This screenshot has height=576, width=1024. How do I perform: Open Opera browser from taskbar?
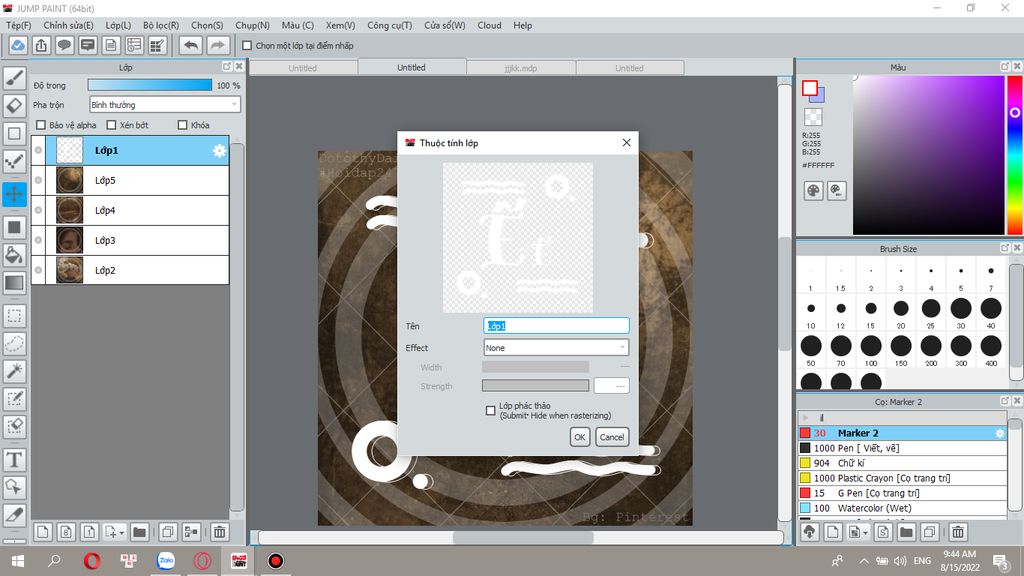(x=92, y=561)
